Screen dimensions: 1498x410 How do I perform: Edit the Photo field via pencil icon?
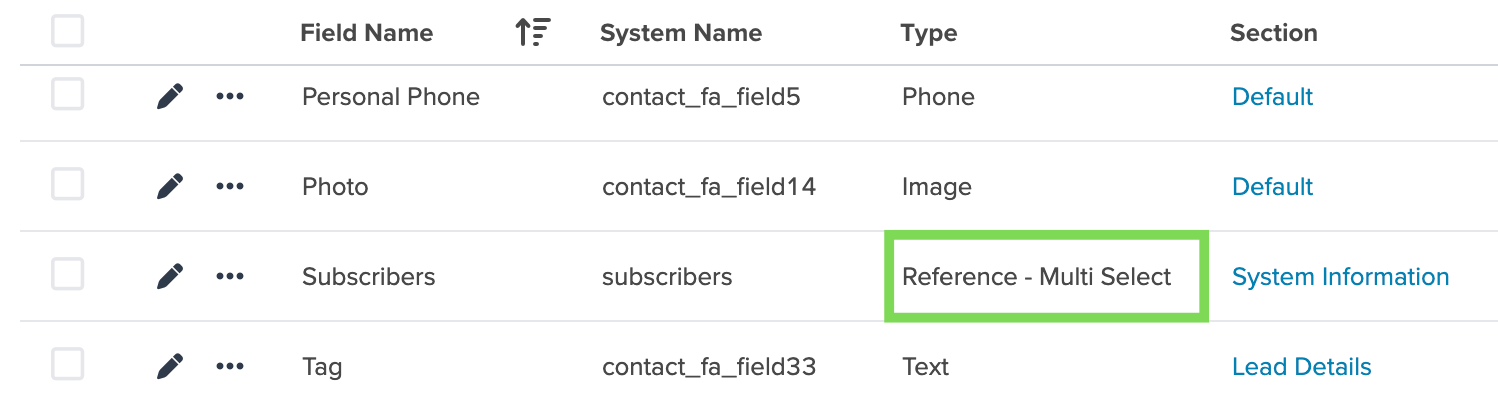tap(170, 187)
